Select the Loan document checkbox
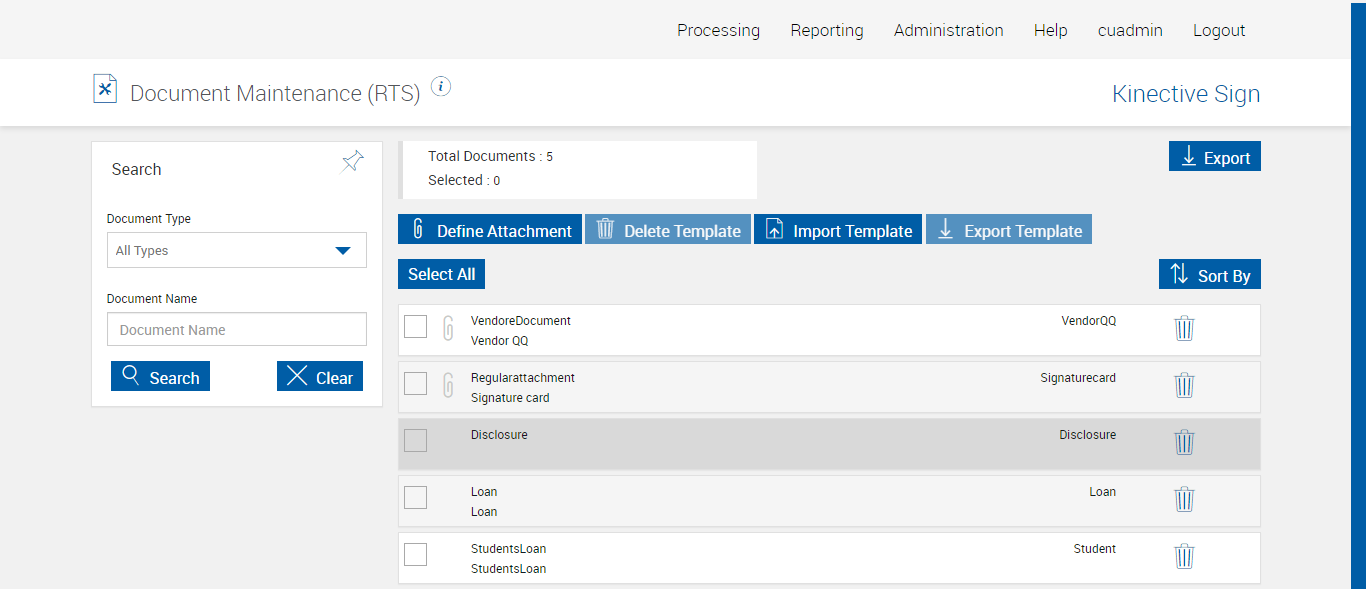Image resolution: width=1366 pixels, height=589 pixels. (415, 498)
